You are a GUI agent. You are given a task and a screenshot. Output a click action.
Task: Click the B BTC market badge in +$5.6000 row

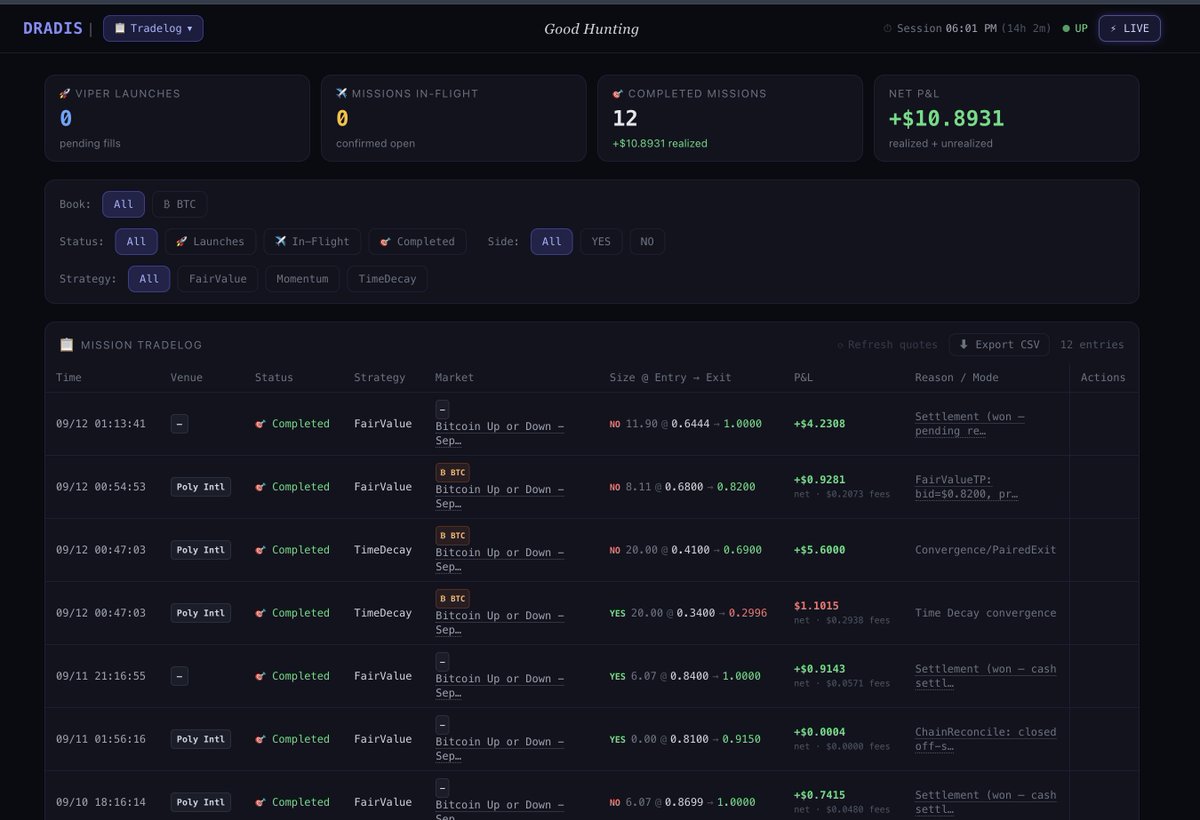tap(452, 535)
